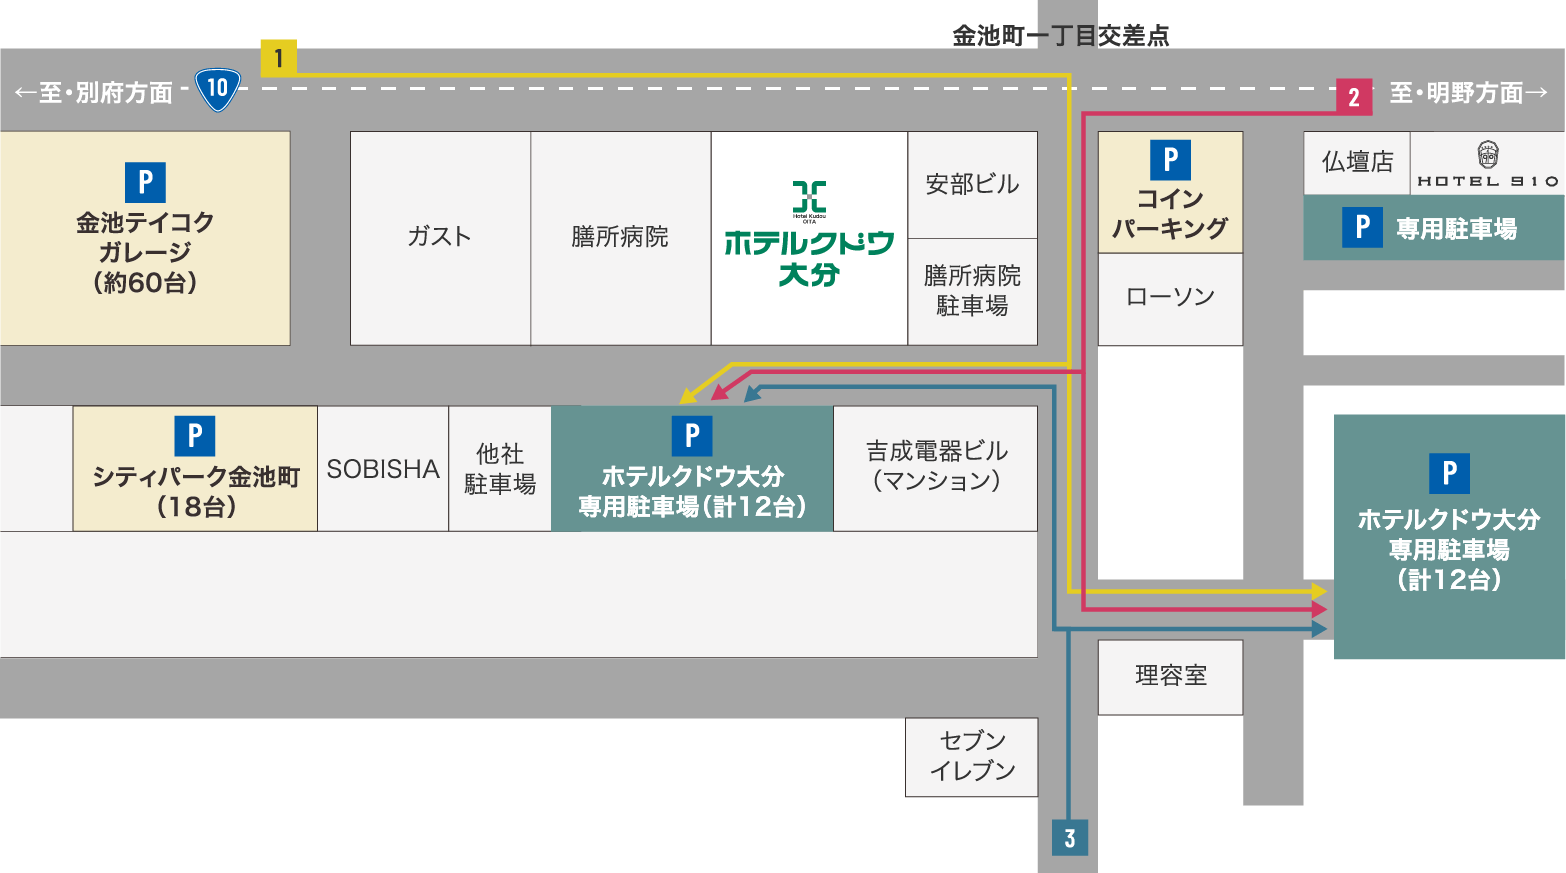Click the 仏壇店 label
This screenshot has width=1566, height=873.
coord(1357,161)
